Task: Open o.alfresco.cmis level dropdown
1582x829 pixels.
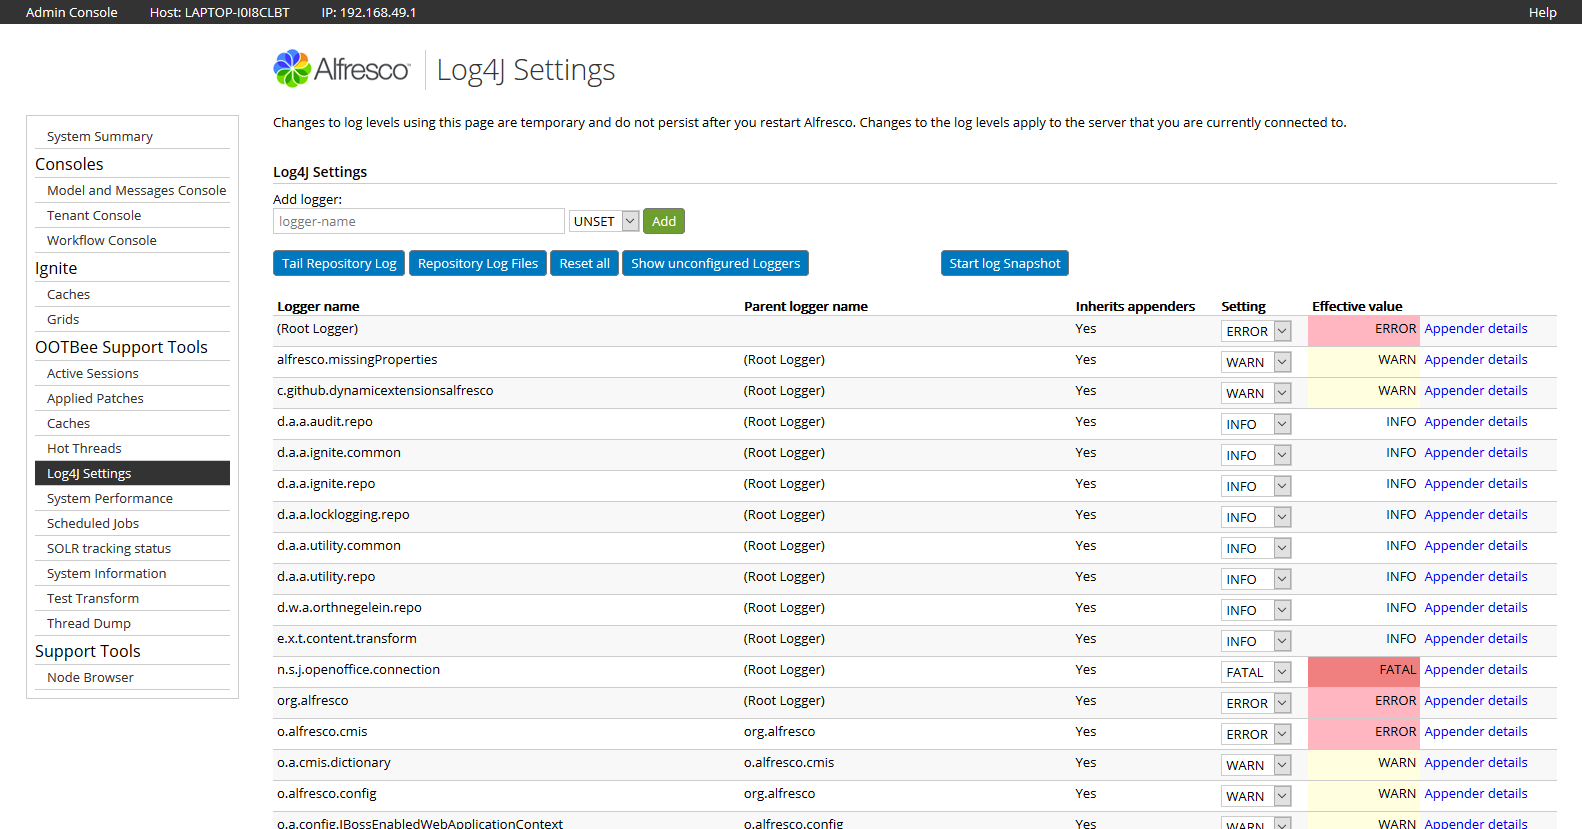Action: [1256, 734]
